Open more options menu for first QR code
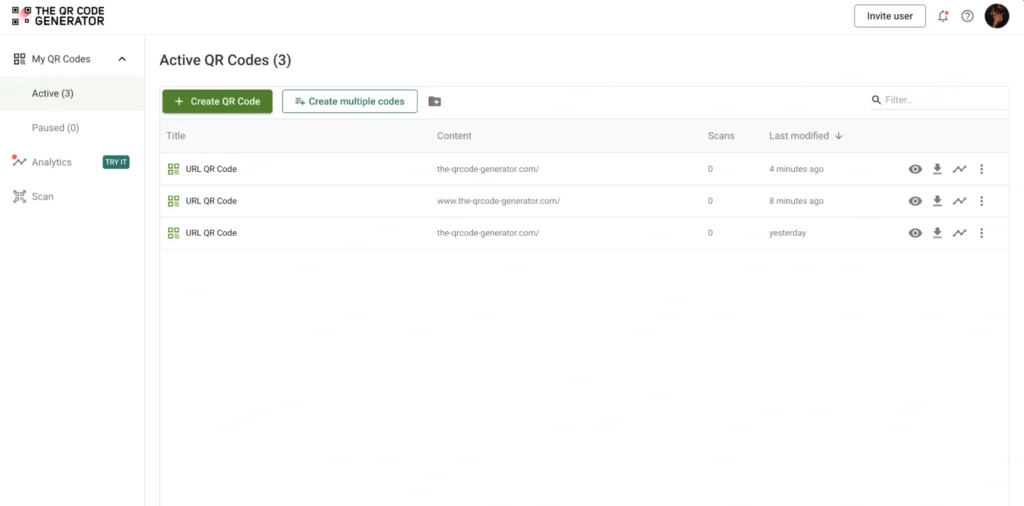Image resolution: width=1024 pixels, height=506 pixels. [x=981, y=169]
